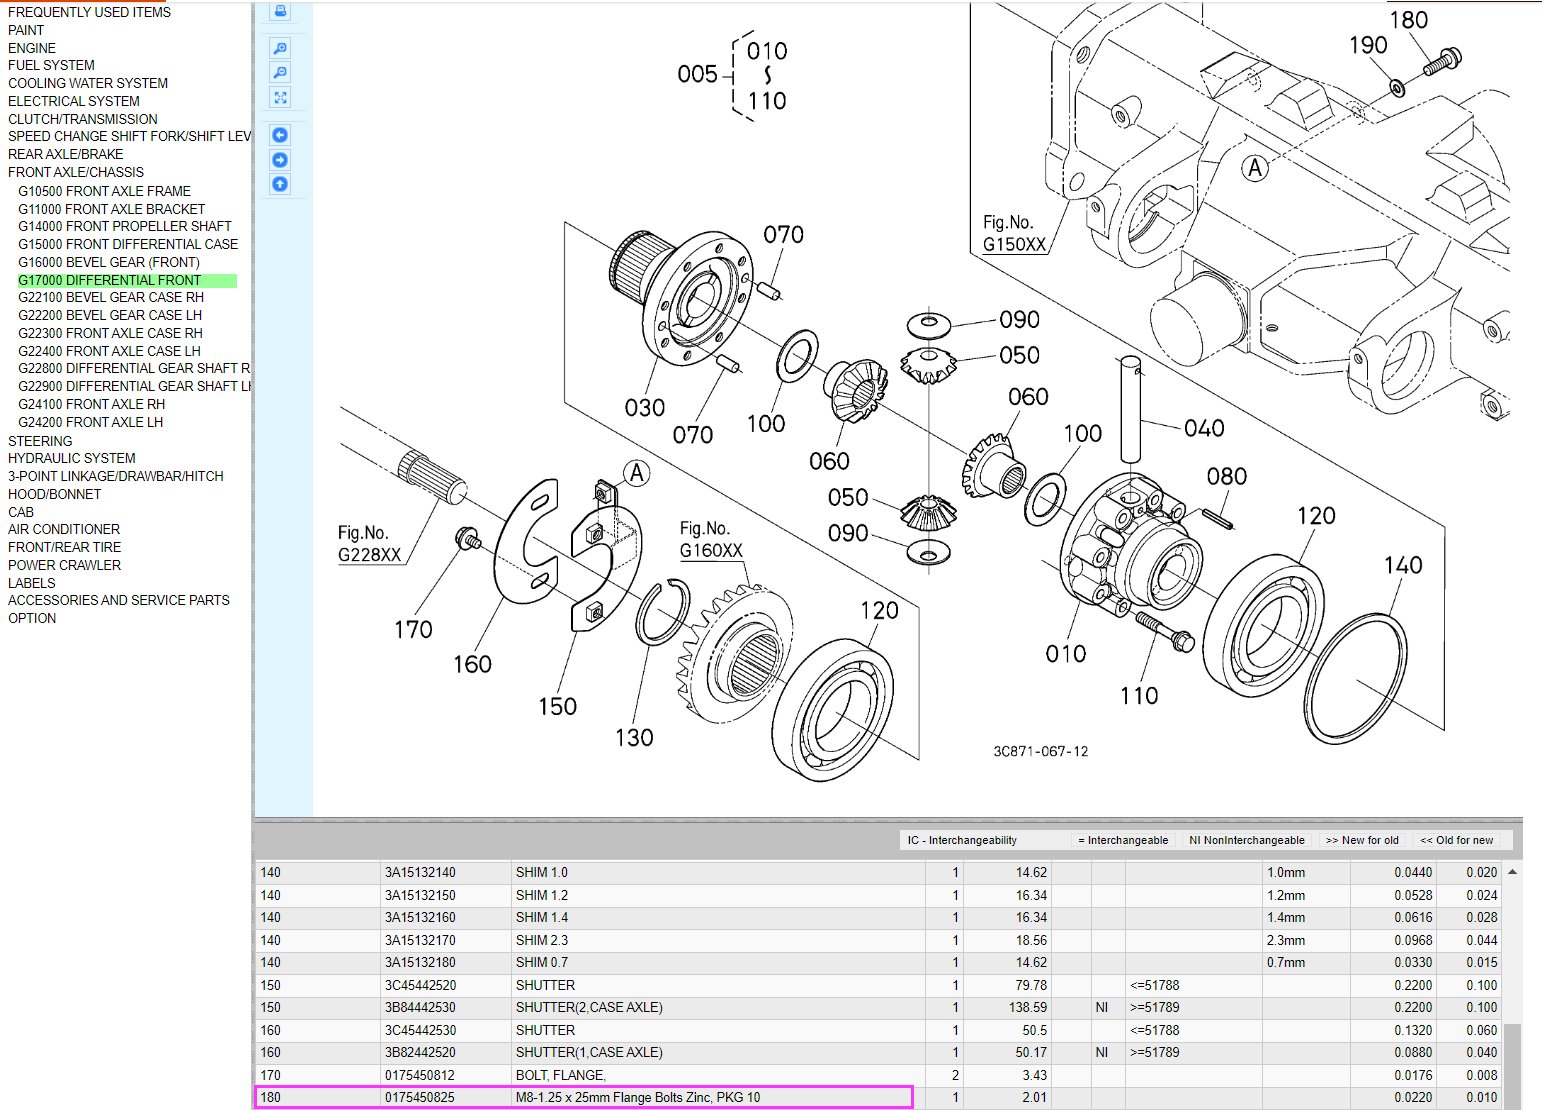The height and width of the screenshot is (1110, 1542).
Task: Click callout 140 in the diagram
Action: [1402, 566]
